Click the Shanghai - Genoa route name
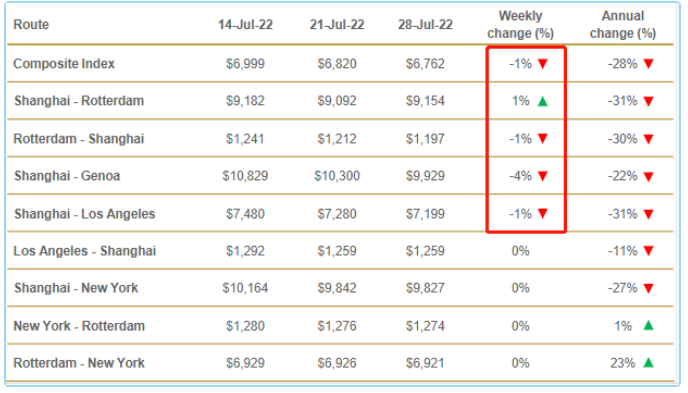The image size is (688, 393). tap(67, 176)
